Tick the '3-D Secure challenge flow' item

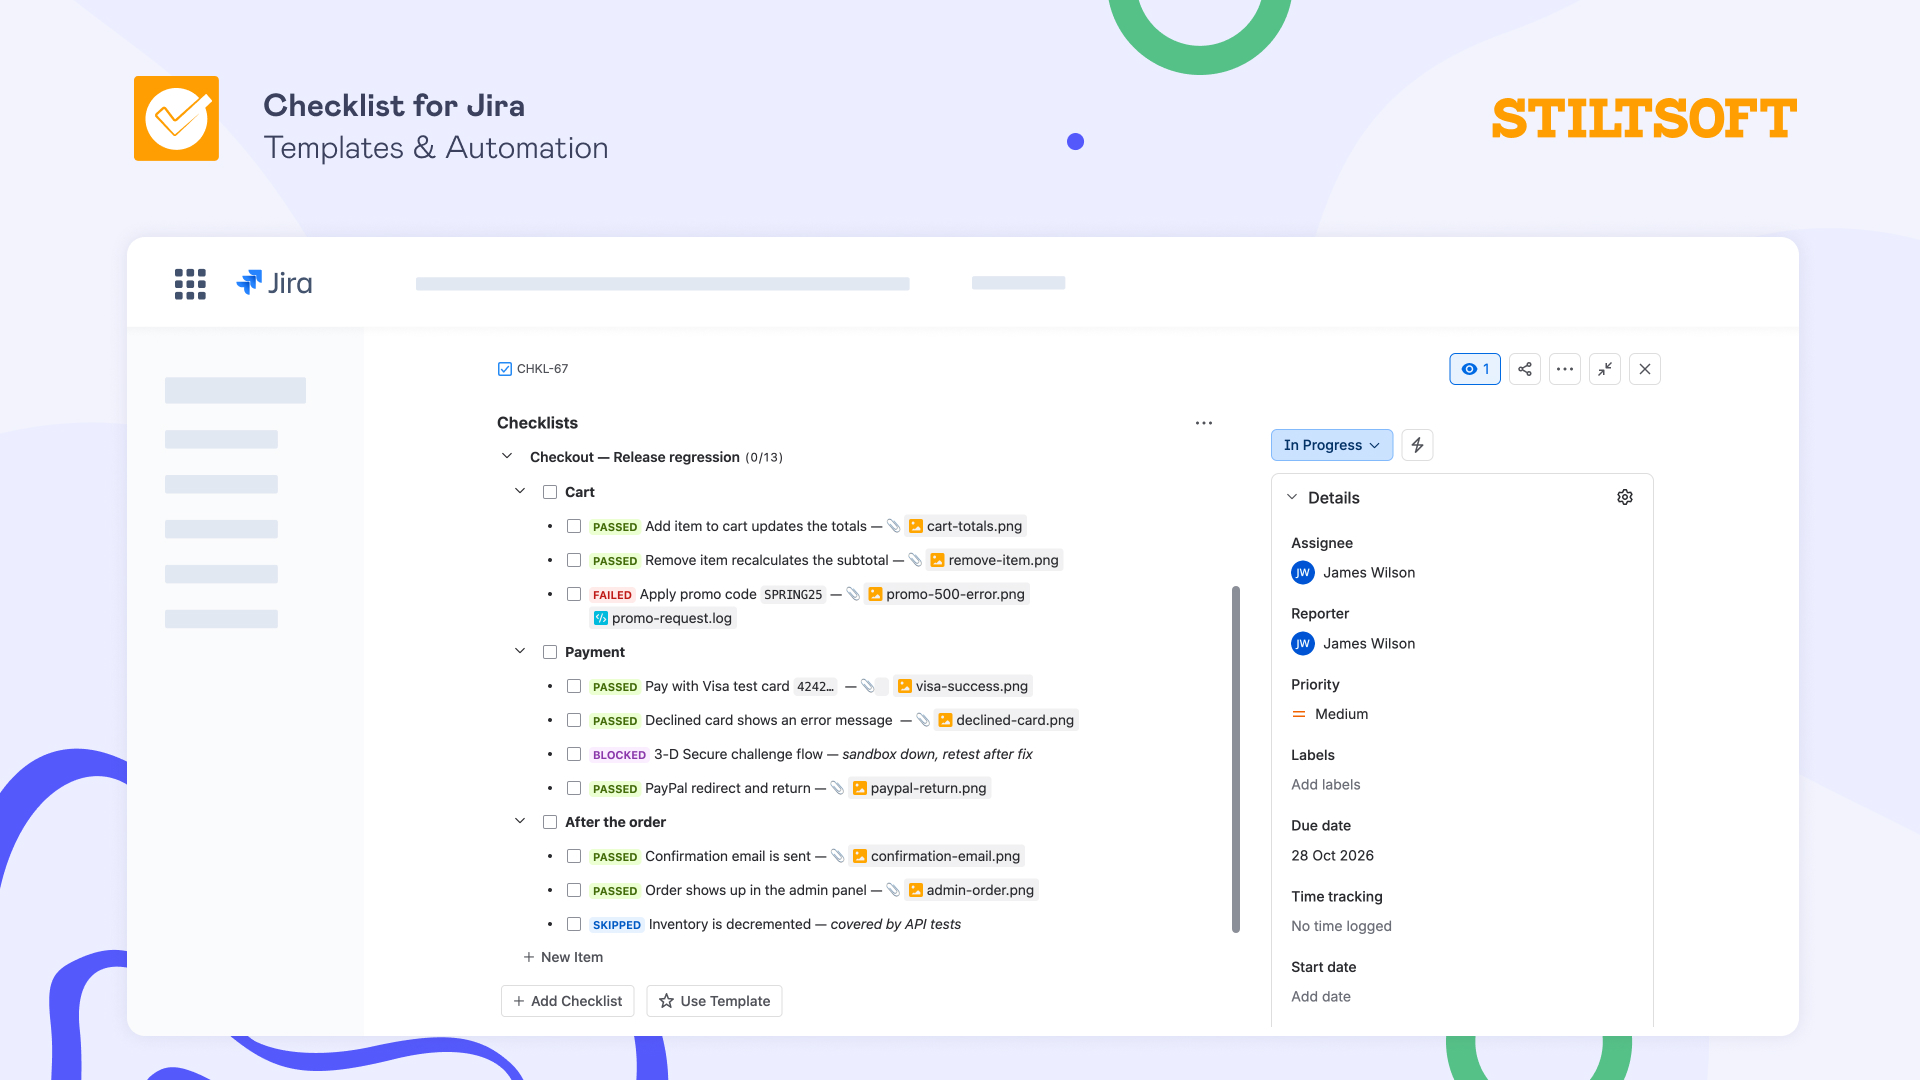click(574, 754)
